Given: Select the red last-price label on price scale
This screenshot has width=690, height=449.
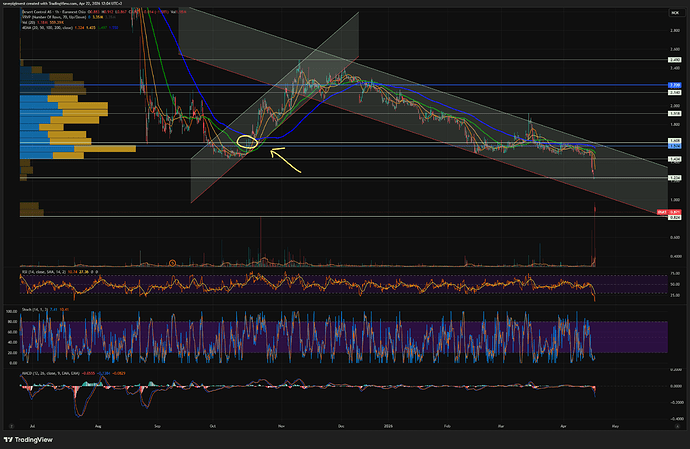Looking at the screenshot, I should coord(668,212).
